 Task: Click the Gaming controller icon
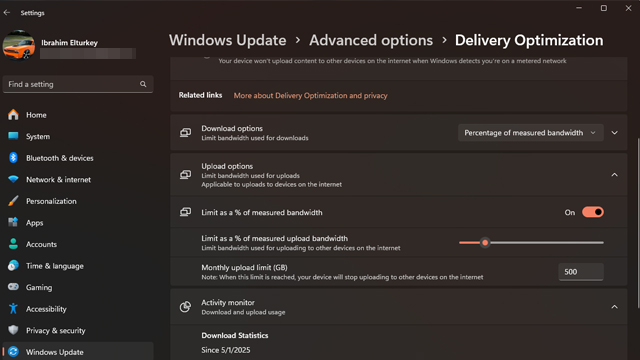[x=13, y=287]
